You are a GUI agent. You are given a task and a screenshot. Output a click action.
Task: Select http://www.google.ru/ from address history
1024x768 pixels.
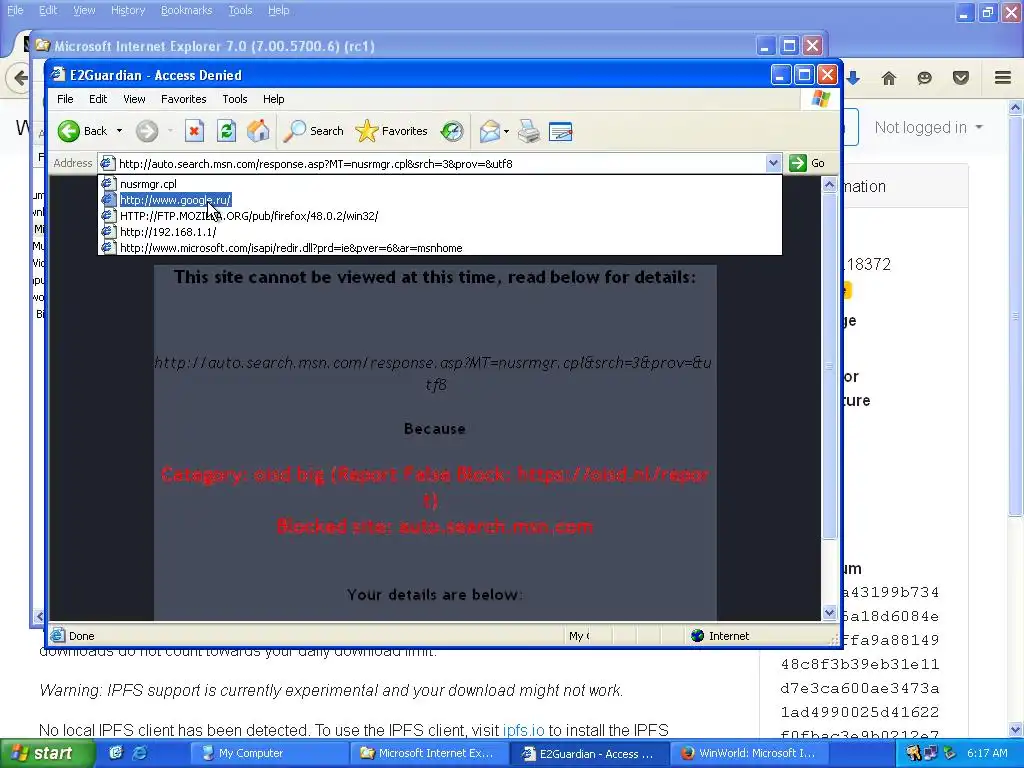pyautogui.click(x=440, y=200)
